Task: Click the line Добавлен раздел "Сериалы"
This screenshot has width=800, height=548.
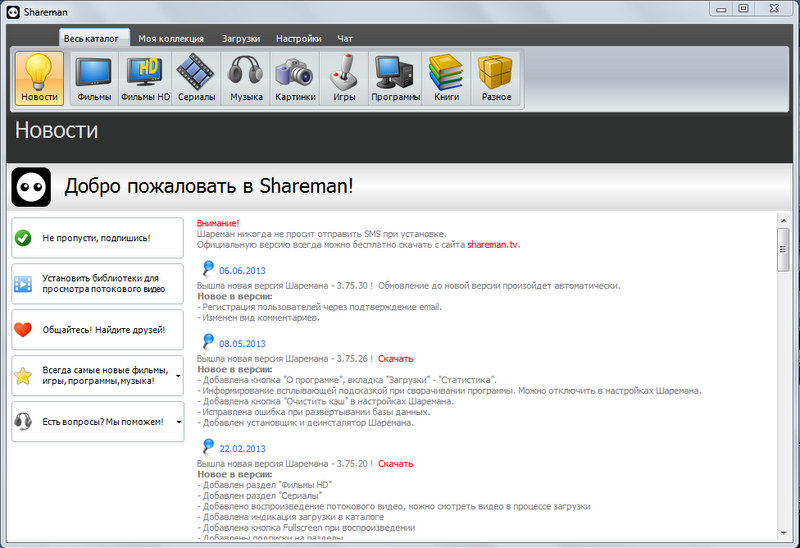Action: point(260,495)
